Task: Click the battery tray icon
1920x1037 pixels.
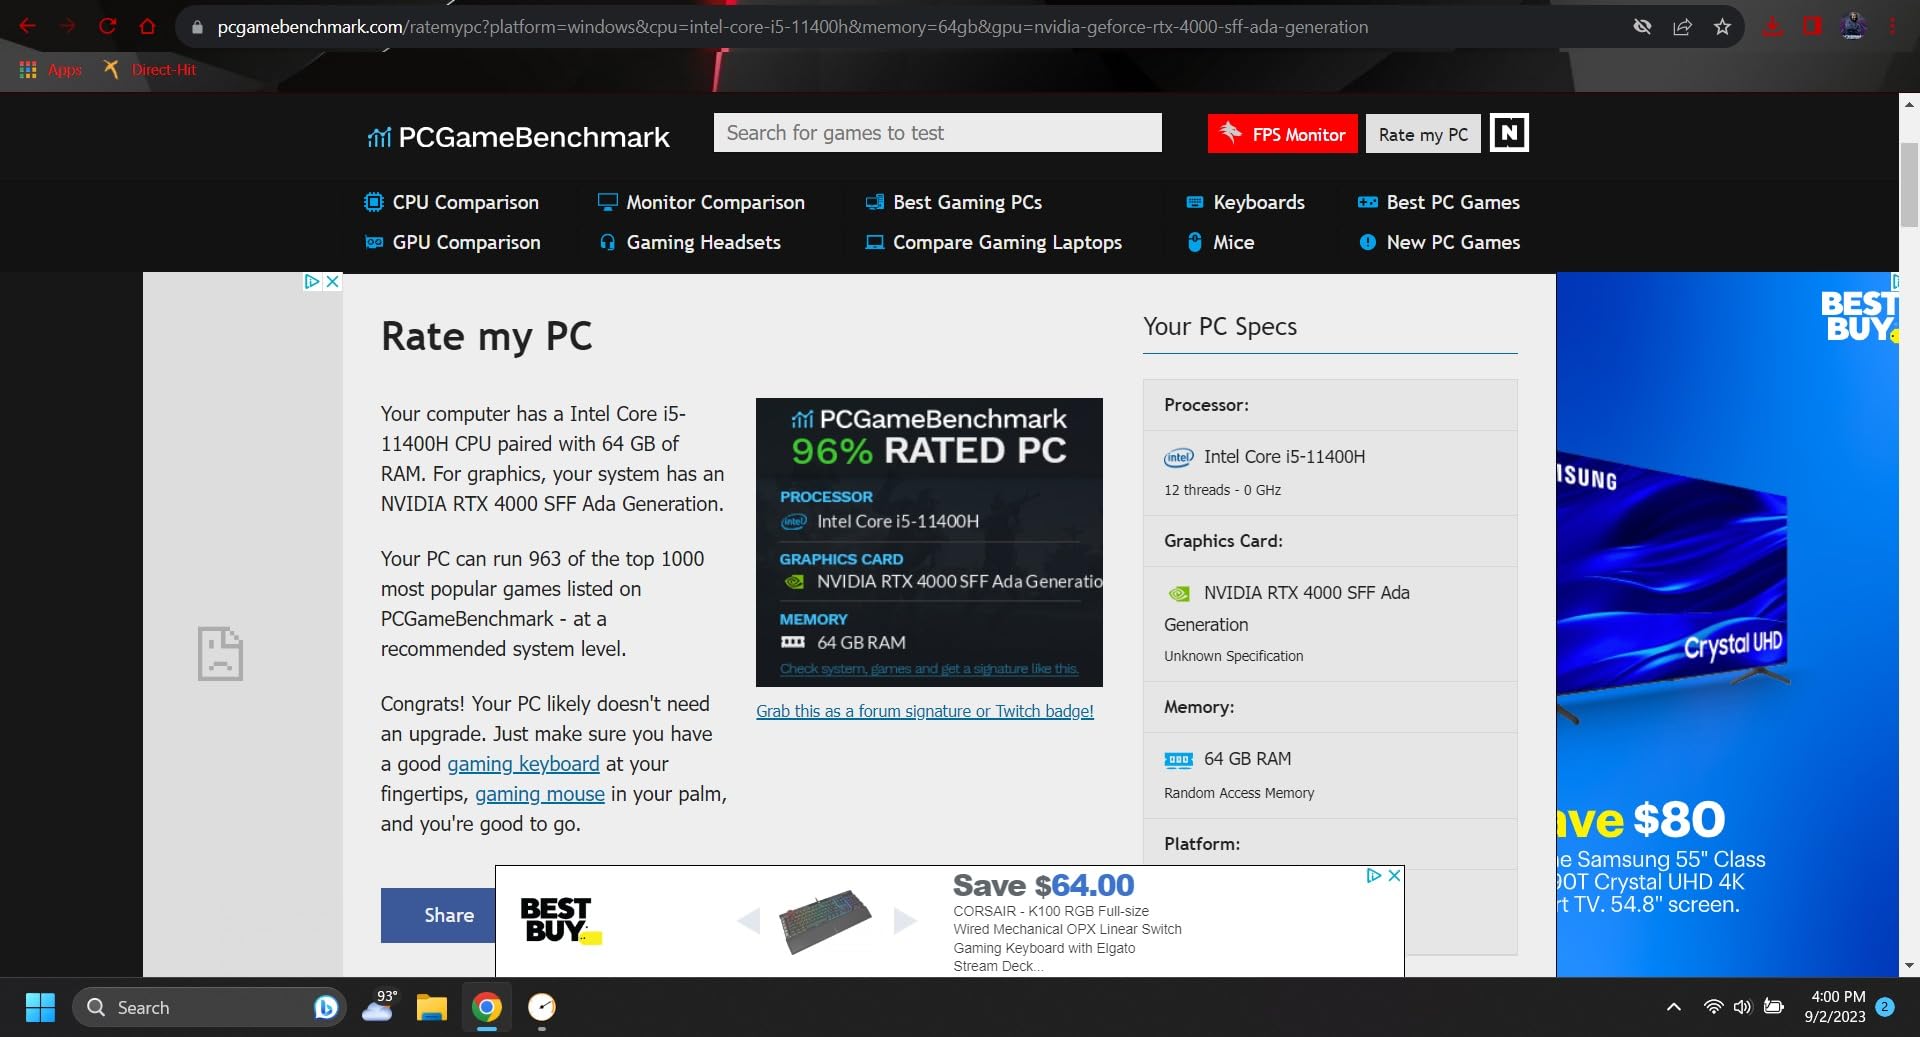Action: tap(1774, 1007)
